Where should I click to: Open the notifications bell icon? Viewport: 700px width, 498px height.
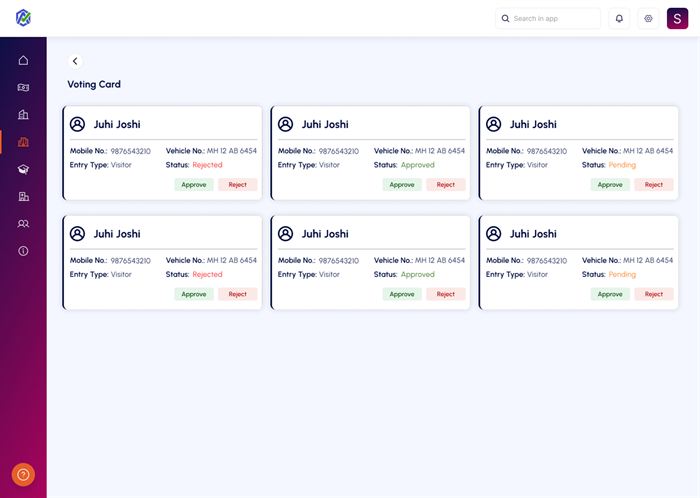tap(619, 19)
